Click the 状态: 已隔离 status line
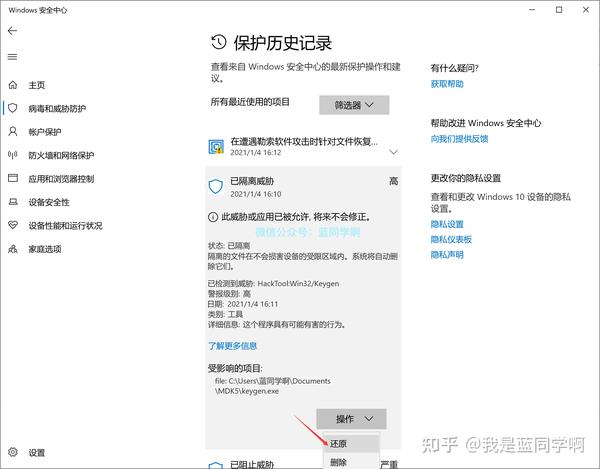Screen dimensions: 600x469 tap(229, 245)
